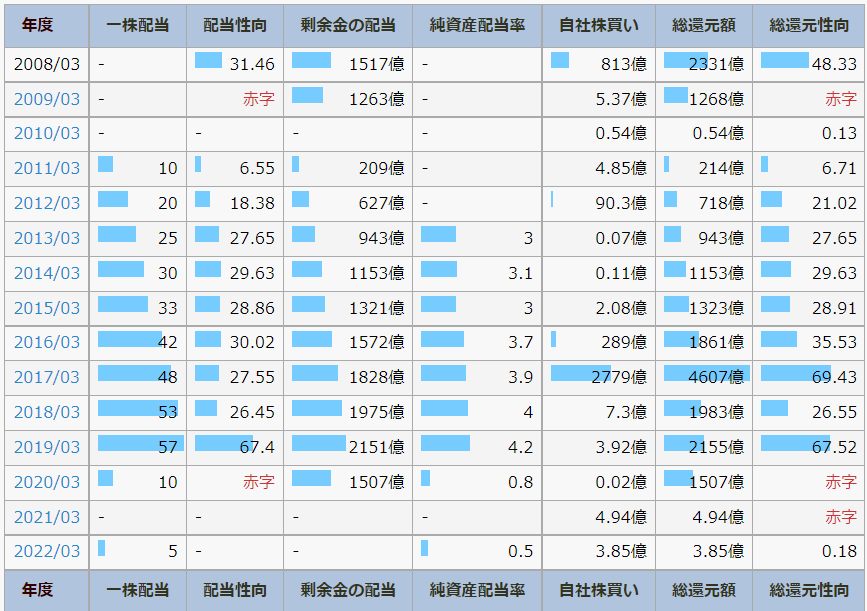Select the buyback value 0.07億

tap(621, 238)
